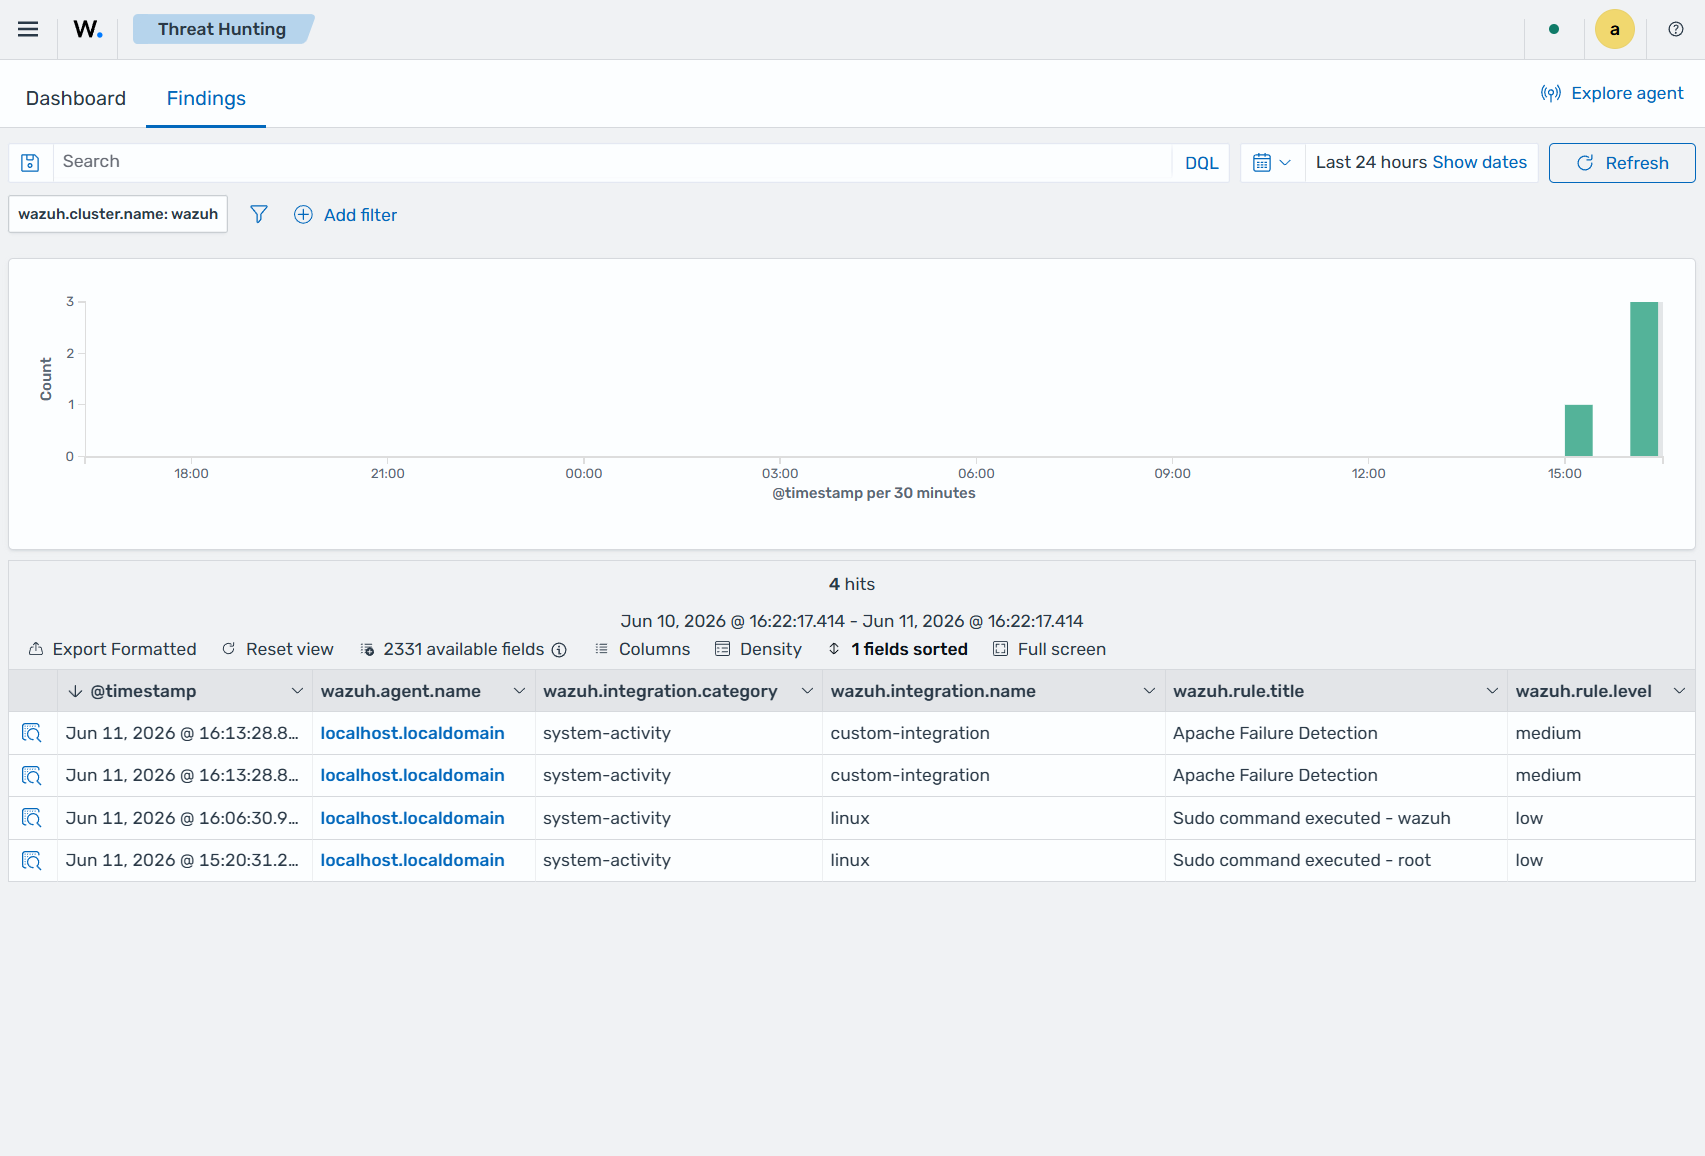This screenshot has height=1156, width=1705.
Task: Open the Density options
Action: (x=758, y=649)
